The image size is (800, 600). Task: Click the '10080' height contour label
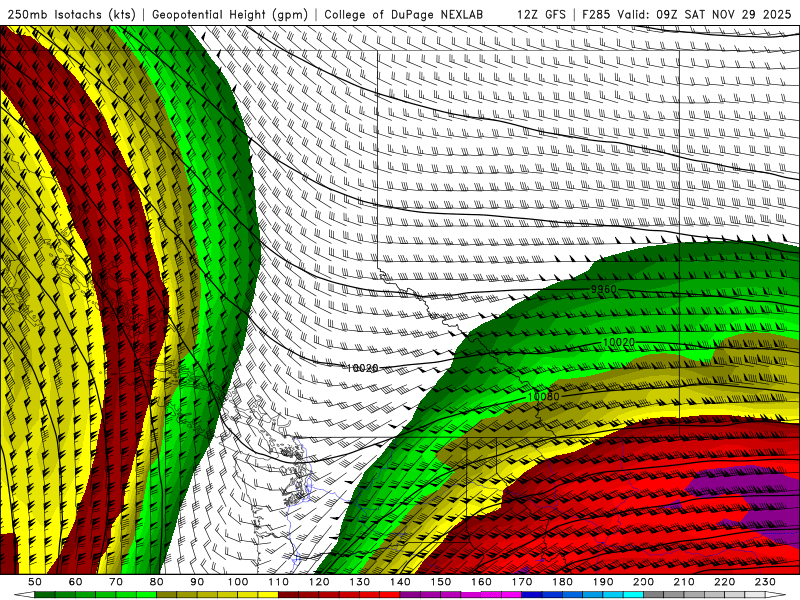click(543, 396)
